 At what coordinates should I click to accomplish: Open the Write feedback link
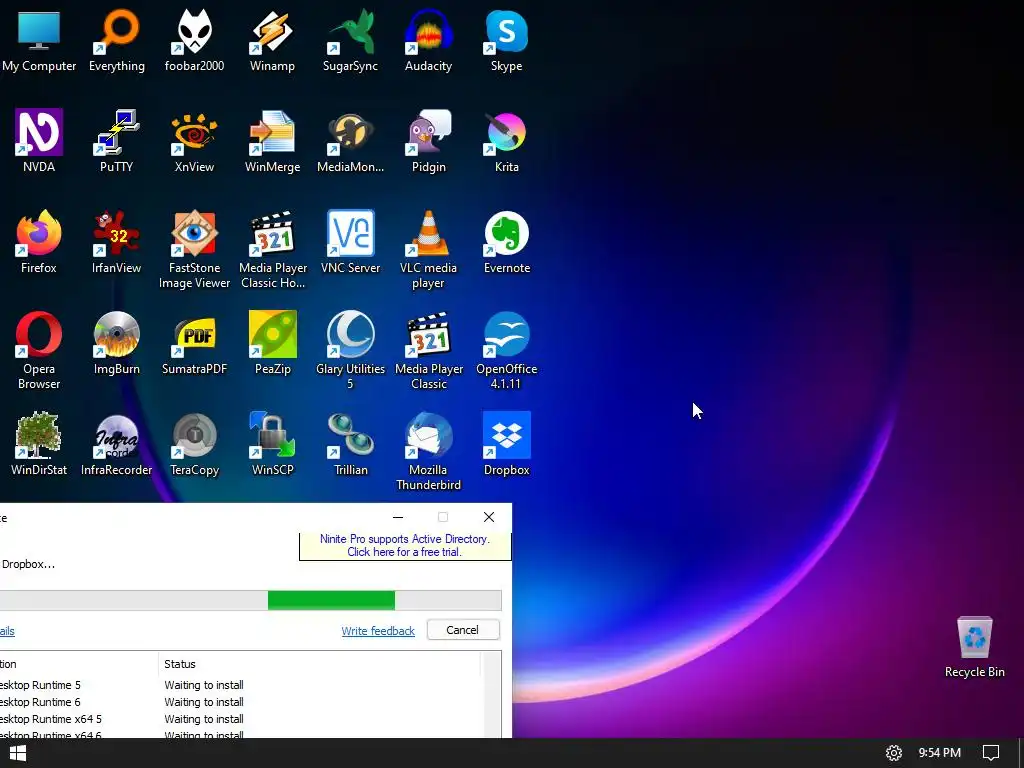pos(378,631)
